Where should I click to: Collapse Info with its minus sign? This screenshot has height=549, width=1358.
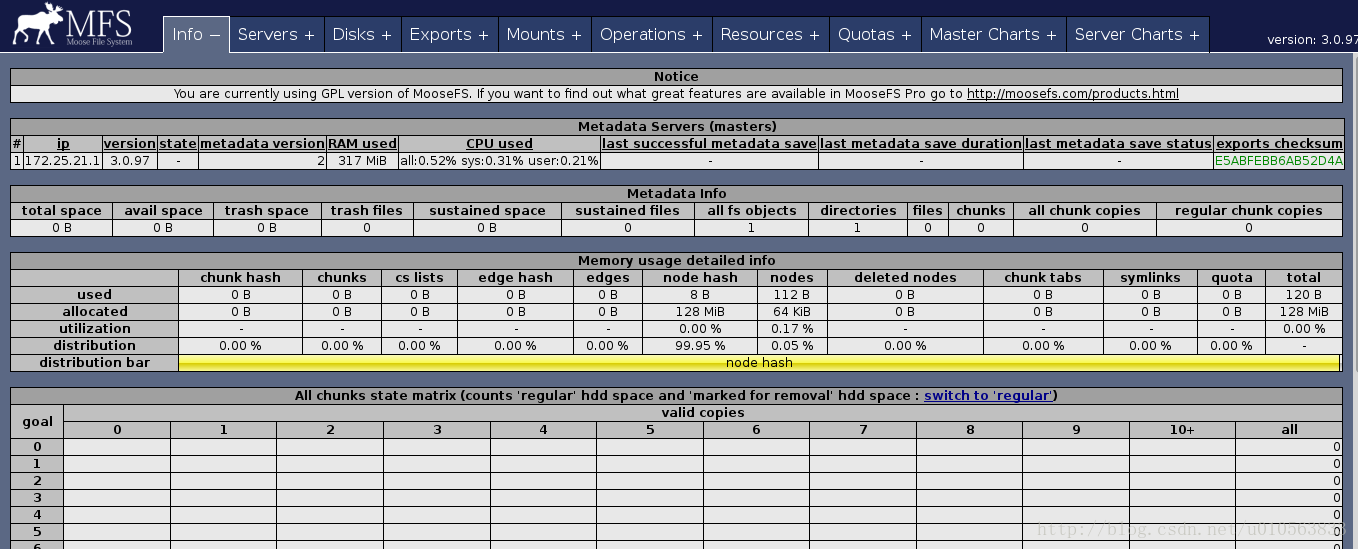[x=214, y=34]
